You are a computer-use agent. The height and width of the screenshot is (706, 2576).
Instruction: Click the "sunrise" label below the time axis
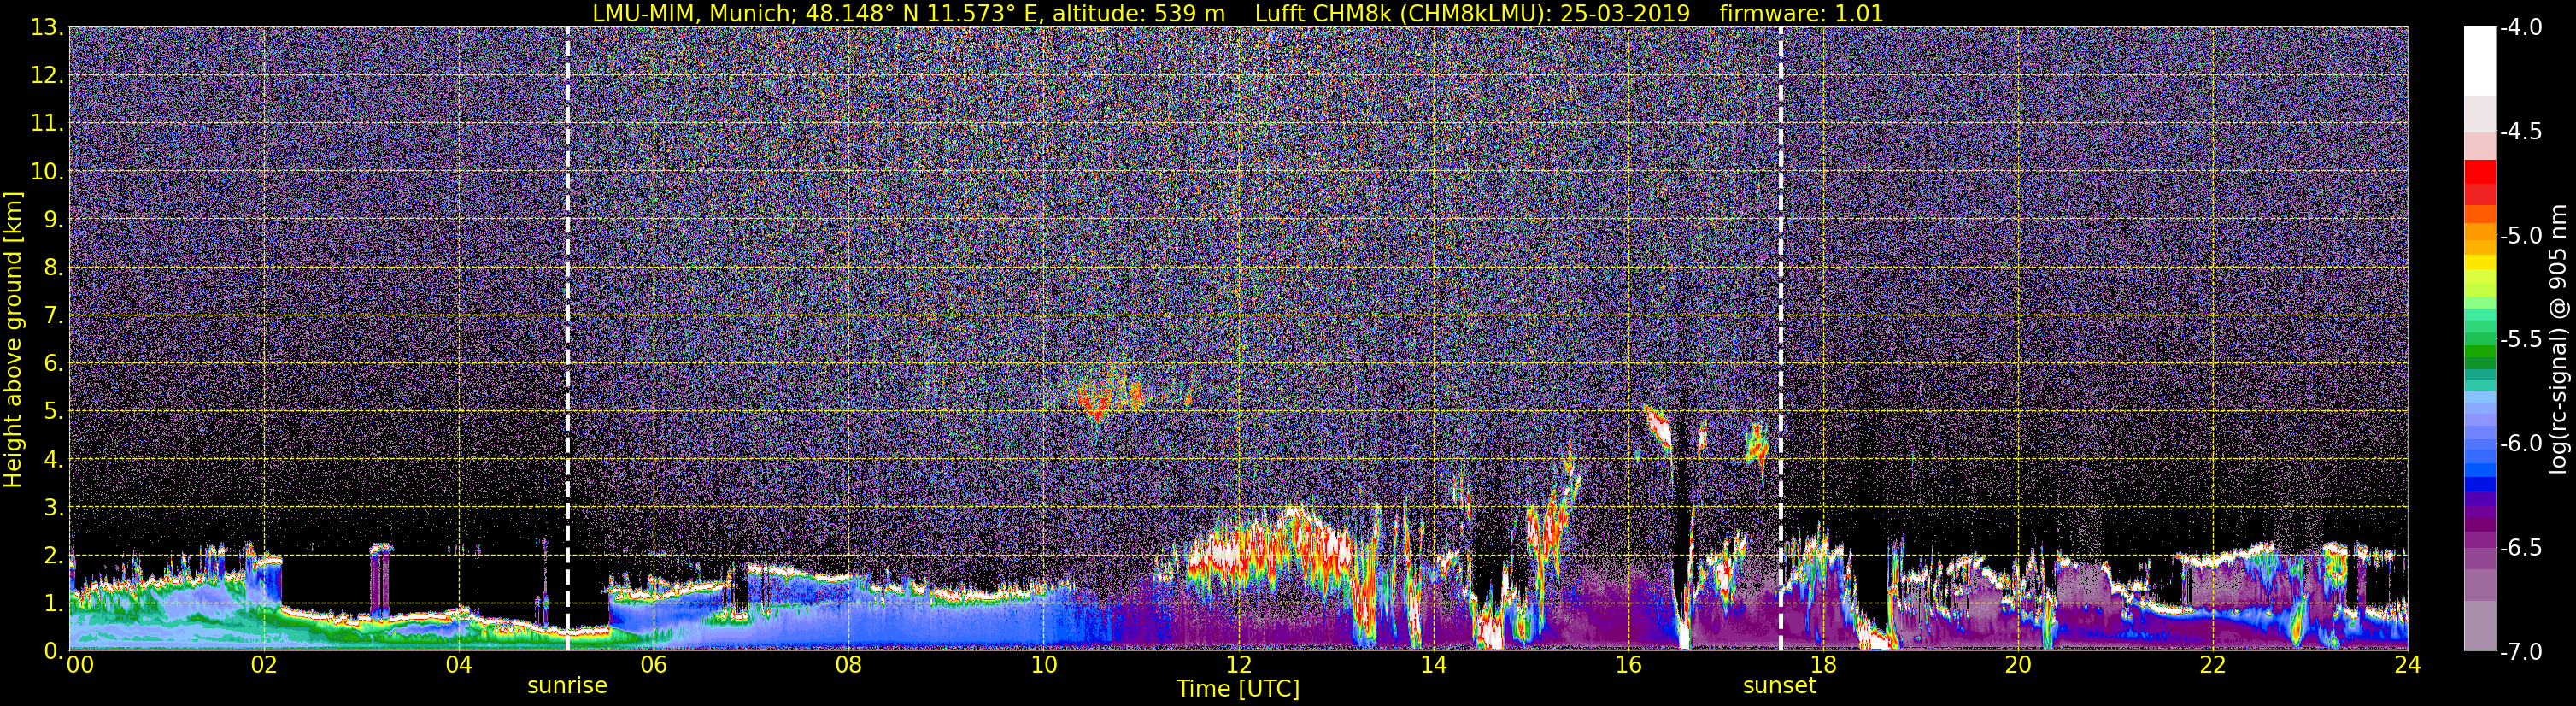(x=567, y=686)
